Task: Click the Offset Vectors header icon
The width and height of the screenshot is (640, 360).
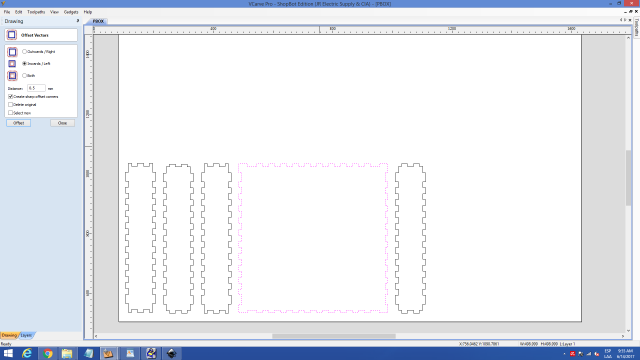Action: pyautogui.click(x=11, y=35)
